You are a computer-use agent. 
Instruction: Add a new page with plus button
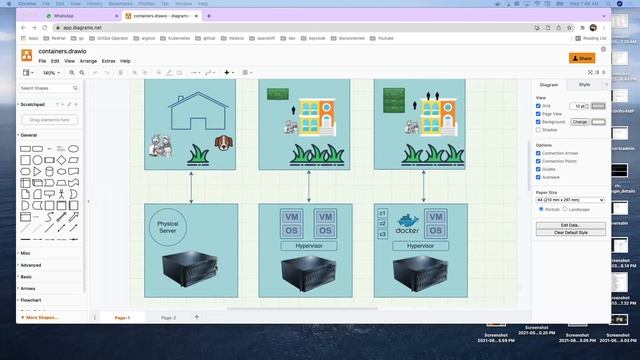tap(197, 317)
